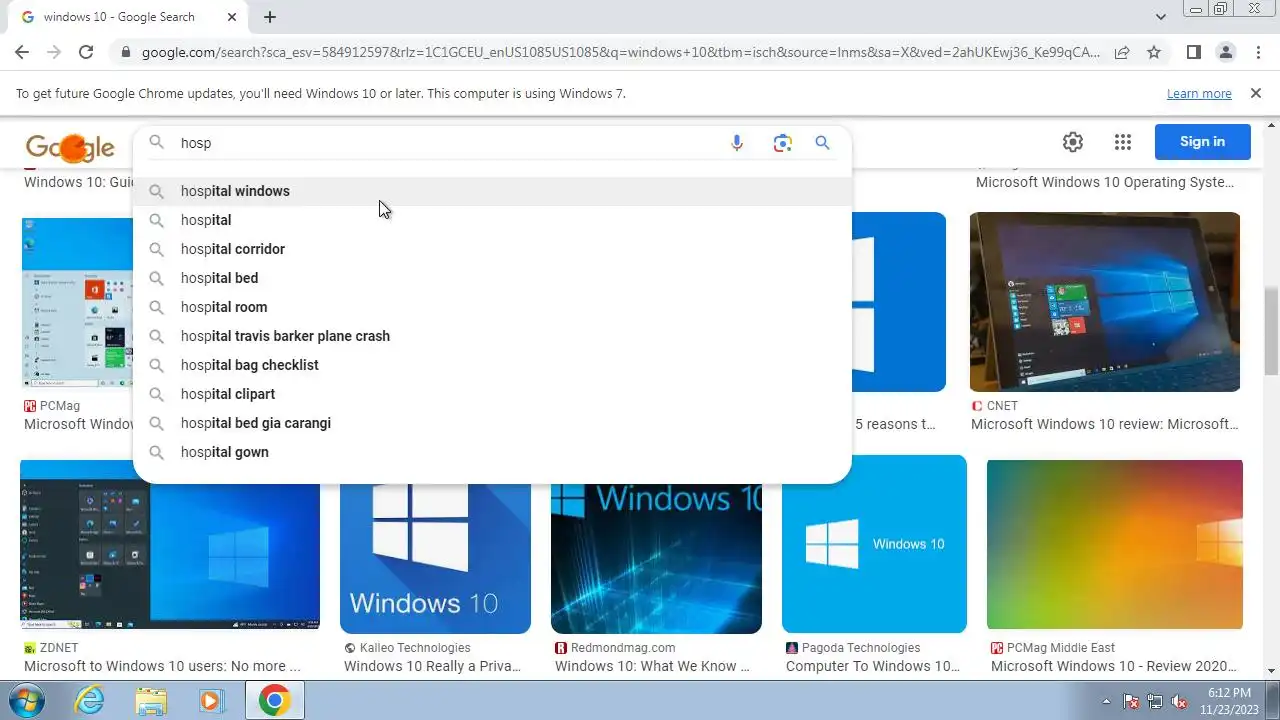Open the tab search dropdown arrow

1160,16
